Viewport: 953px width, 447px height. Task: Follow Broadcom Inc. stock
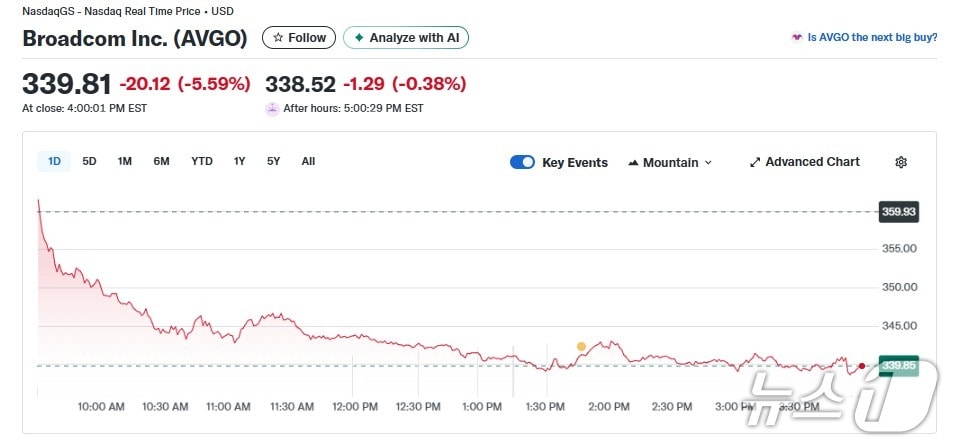pyautogui.click(x=299, y=38)
